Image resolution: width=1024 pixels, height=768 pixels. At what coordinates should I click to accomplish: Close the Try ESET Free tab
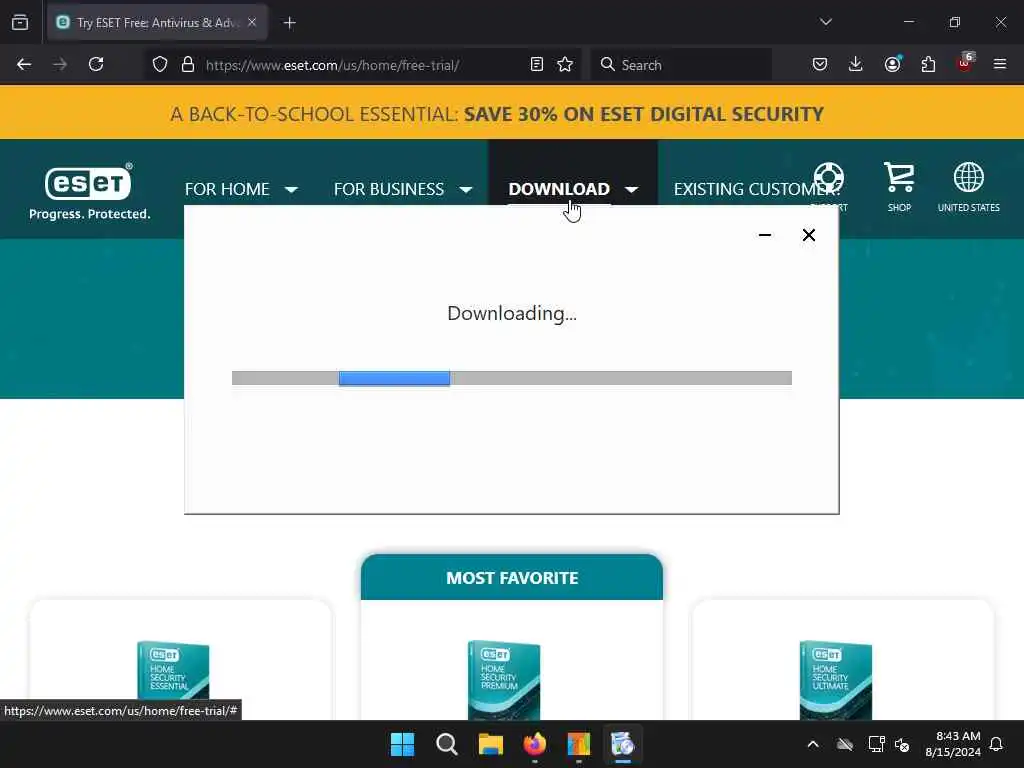tap(252, 23)
